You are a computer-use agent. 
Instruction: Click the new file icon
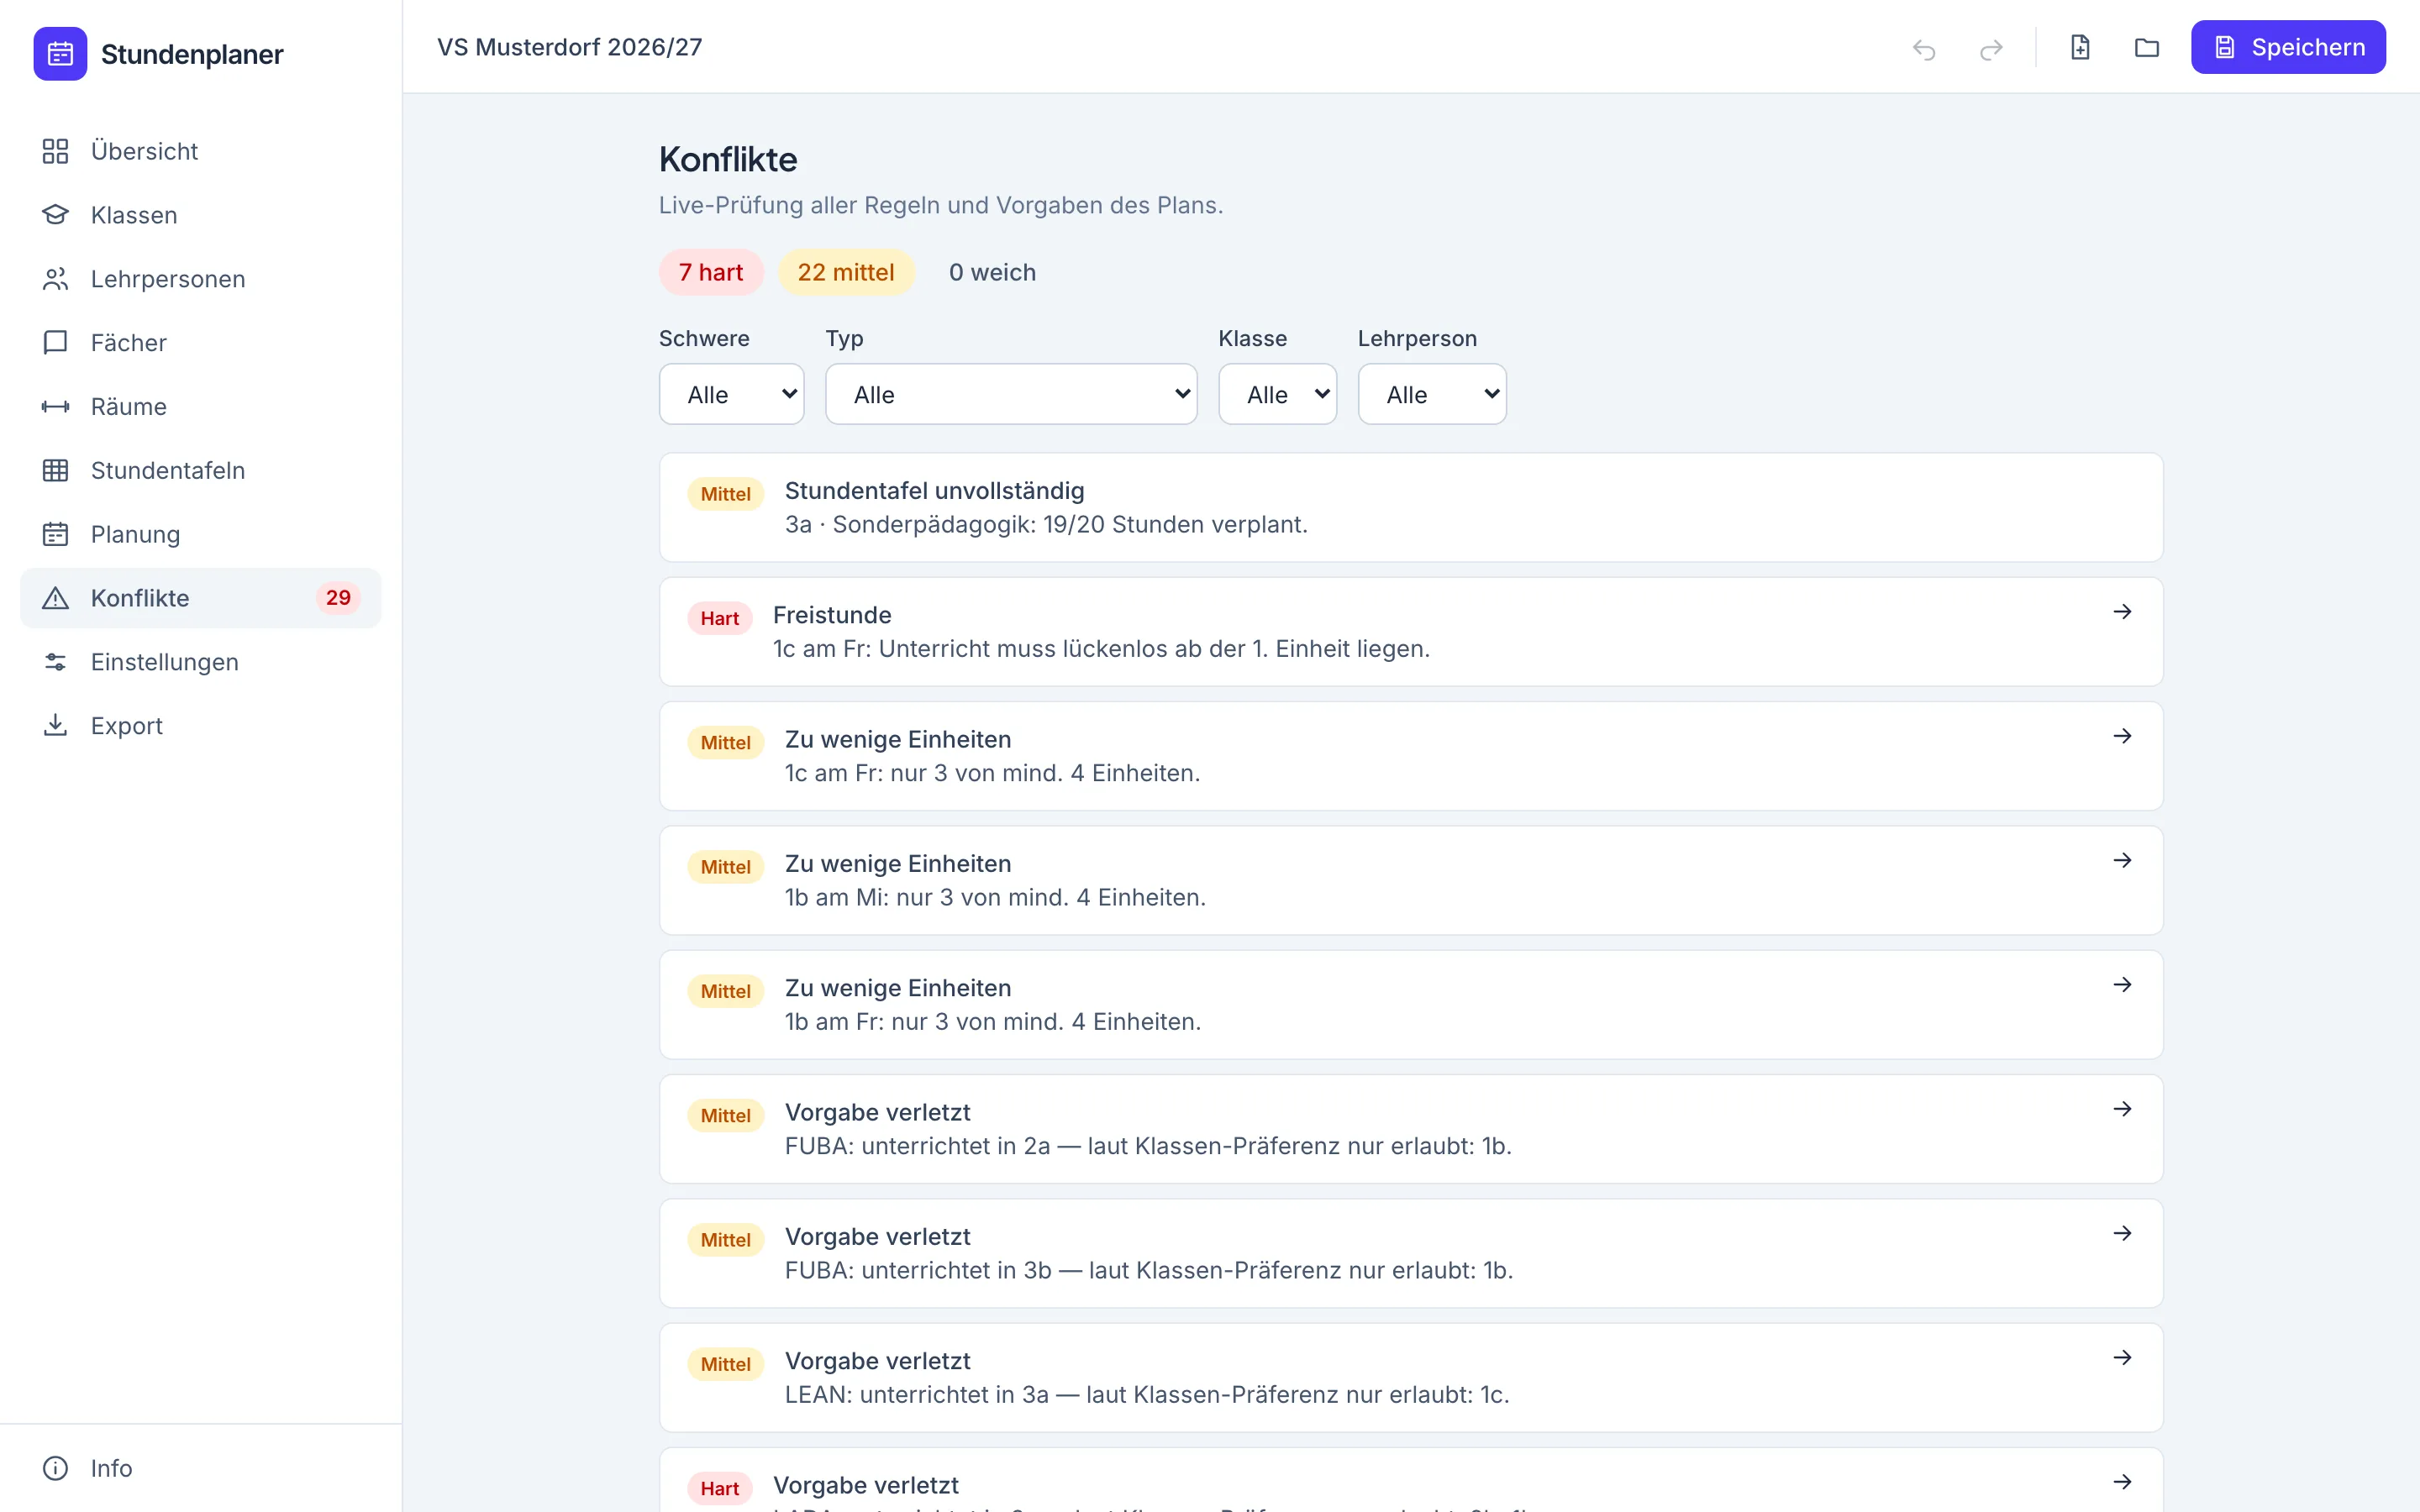(x=2080, y=47)
